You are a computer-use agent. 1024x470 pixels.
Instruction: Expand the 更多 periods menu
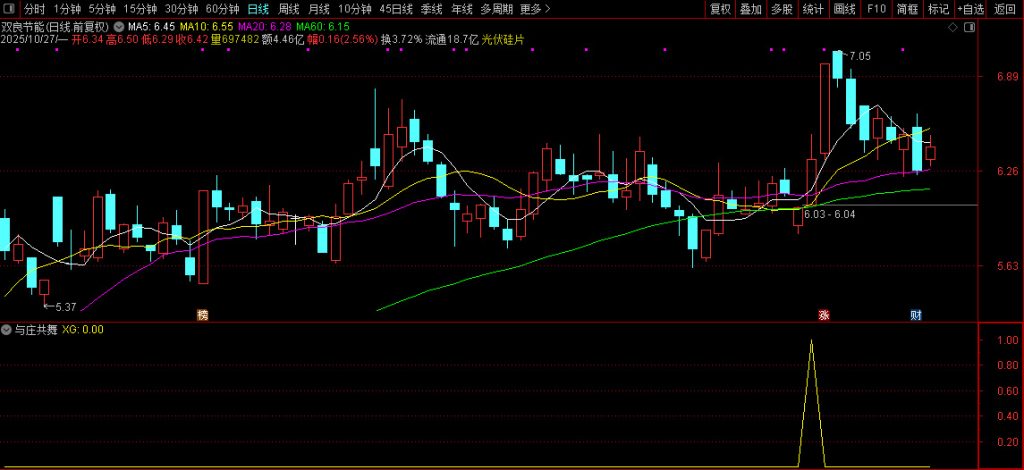(x=535, y=9)
